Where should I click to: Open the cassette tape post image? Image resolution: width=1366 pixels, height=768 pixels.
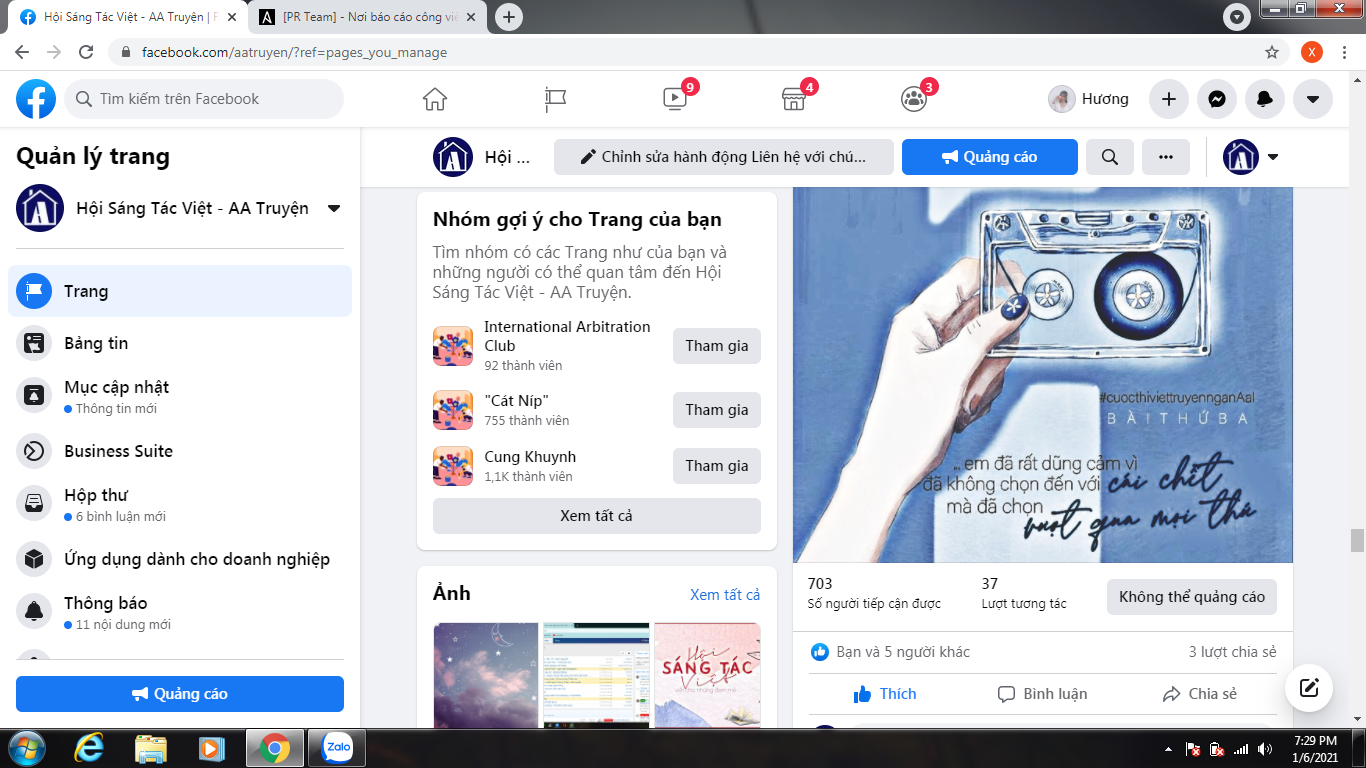point(1043,375)
